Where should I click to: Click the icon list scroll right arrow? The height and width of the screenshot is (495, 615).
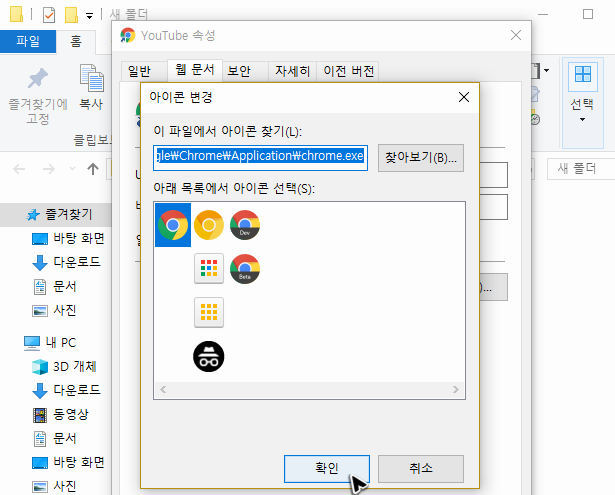pos(455,389)
